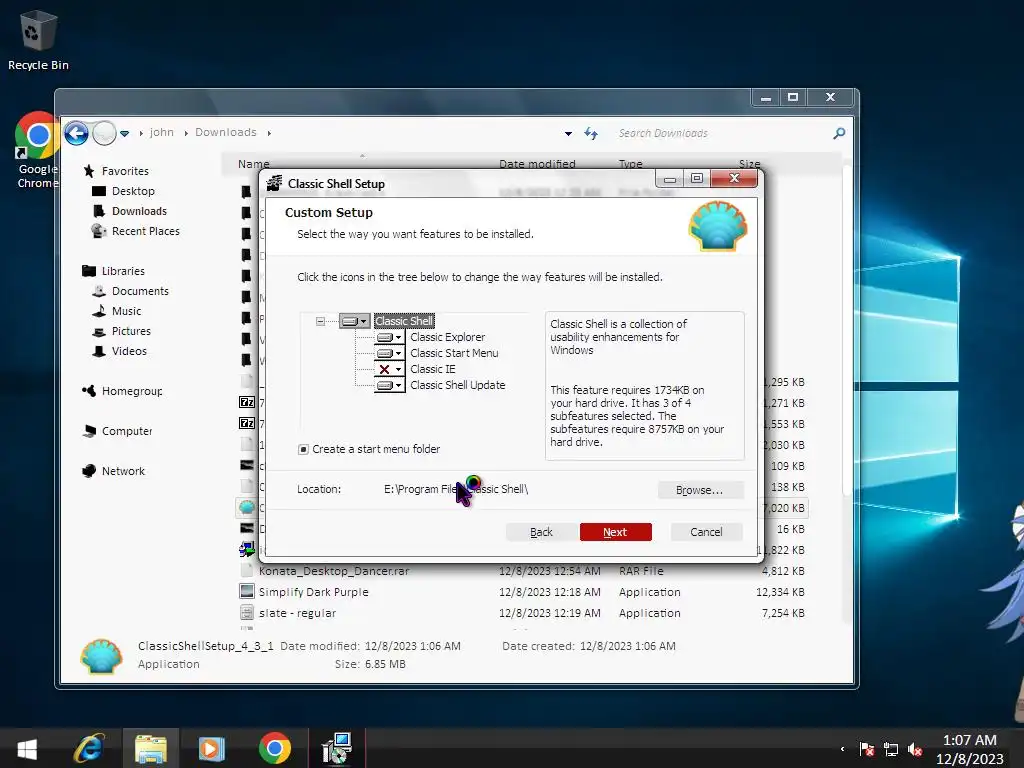Screen dimensions: 1024x768
Task: Open Pictures library in navigation pane
Action: tap(131, 331)
